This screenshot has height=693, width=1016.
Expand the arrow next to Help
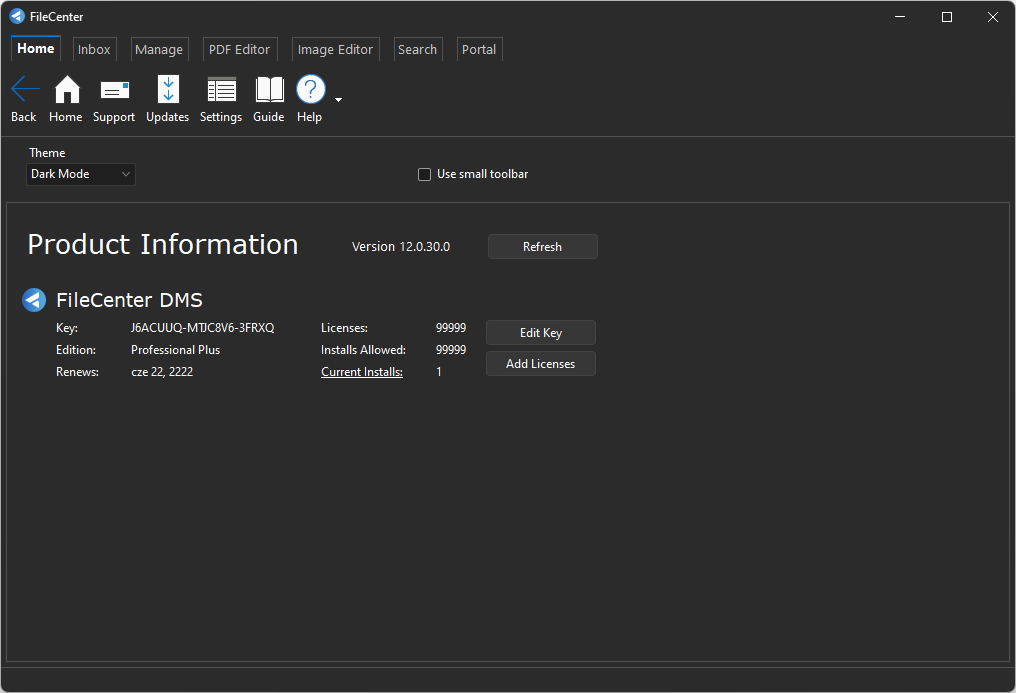click(x=338, y=100)
